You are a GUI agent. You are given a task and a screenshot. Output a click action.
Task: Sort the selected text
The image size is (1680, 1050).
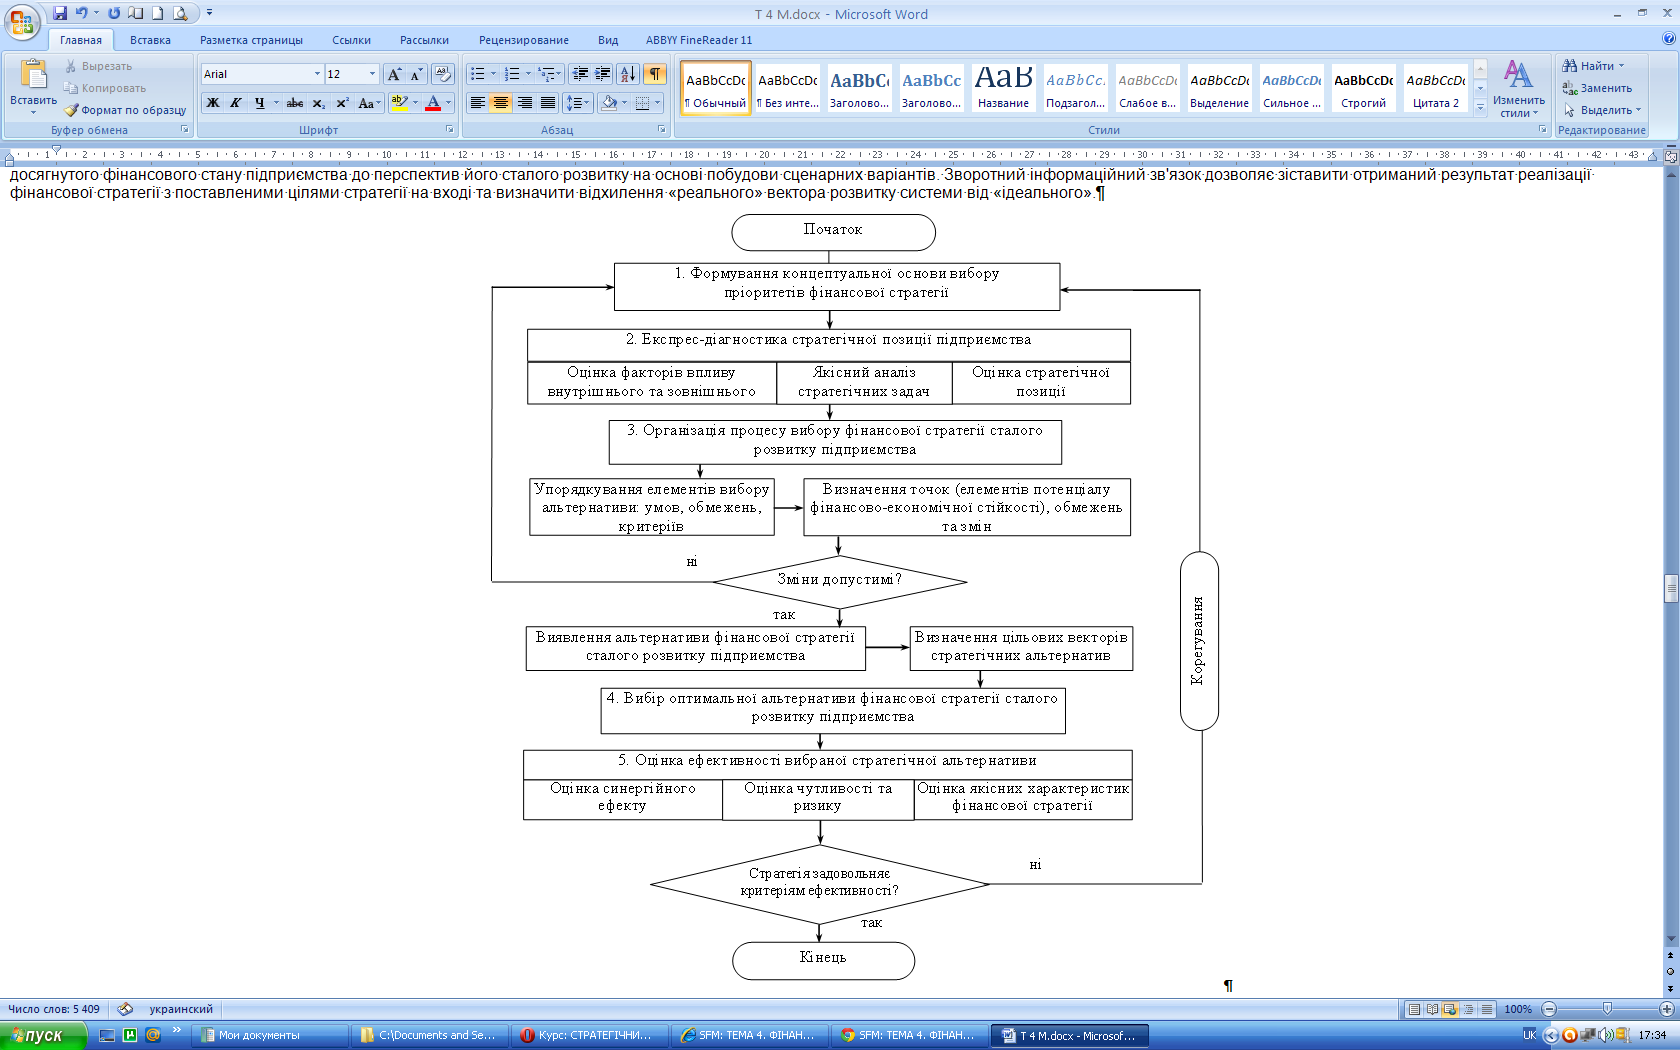tap(628, 74)
